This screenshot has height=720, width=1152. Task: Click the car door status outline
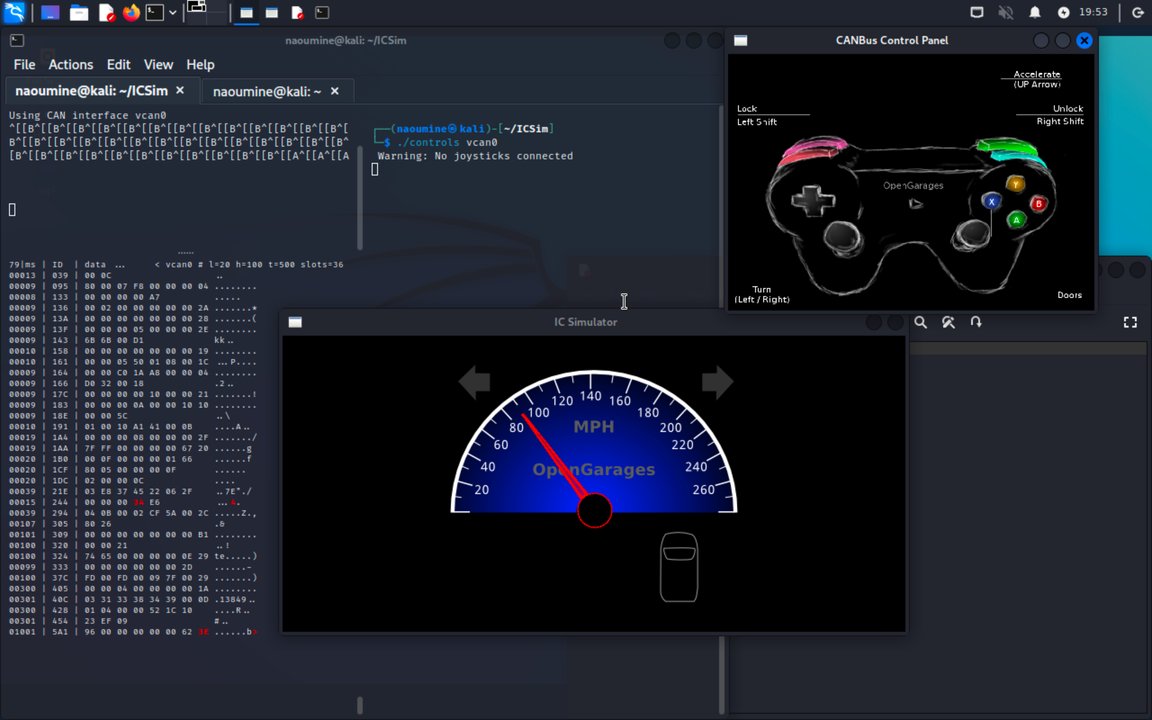(x=679, y=567)
